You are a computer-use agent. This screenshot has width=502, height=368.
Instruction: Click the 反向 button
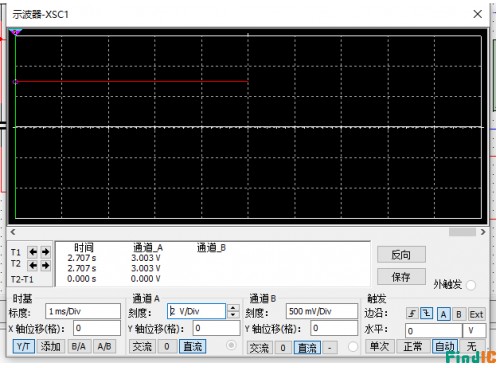click(x=401, y=255)
